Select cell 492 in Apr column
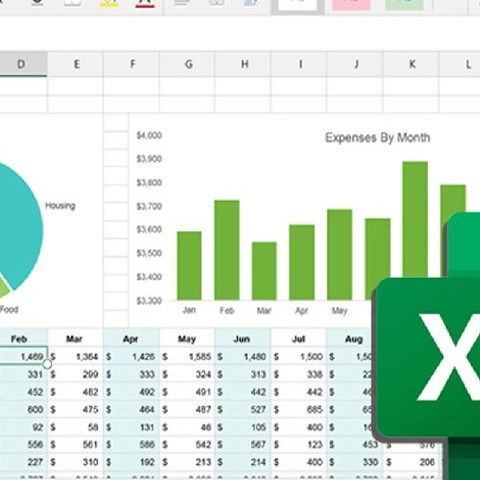 132,392
